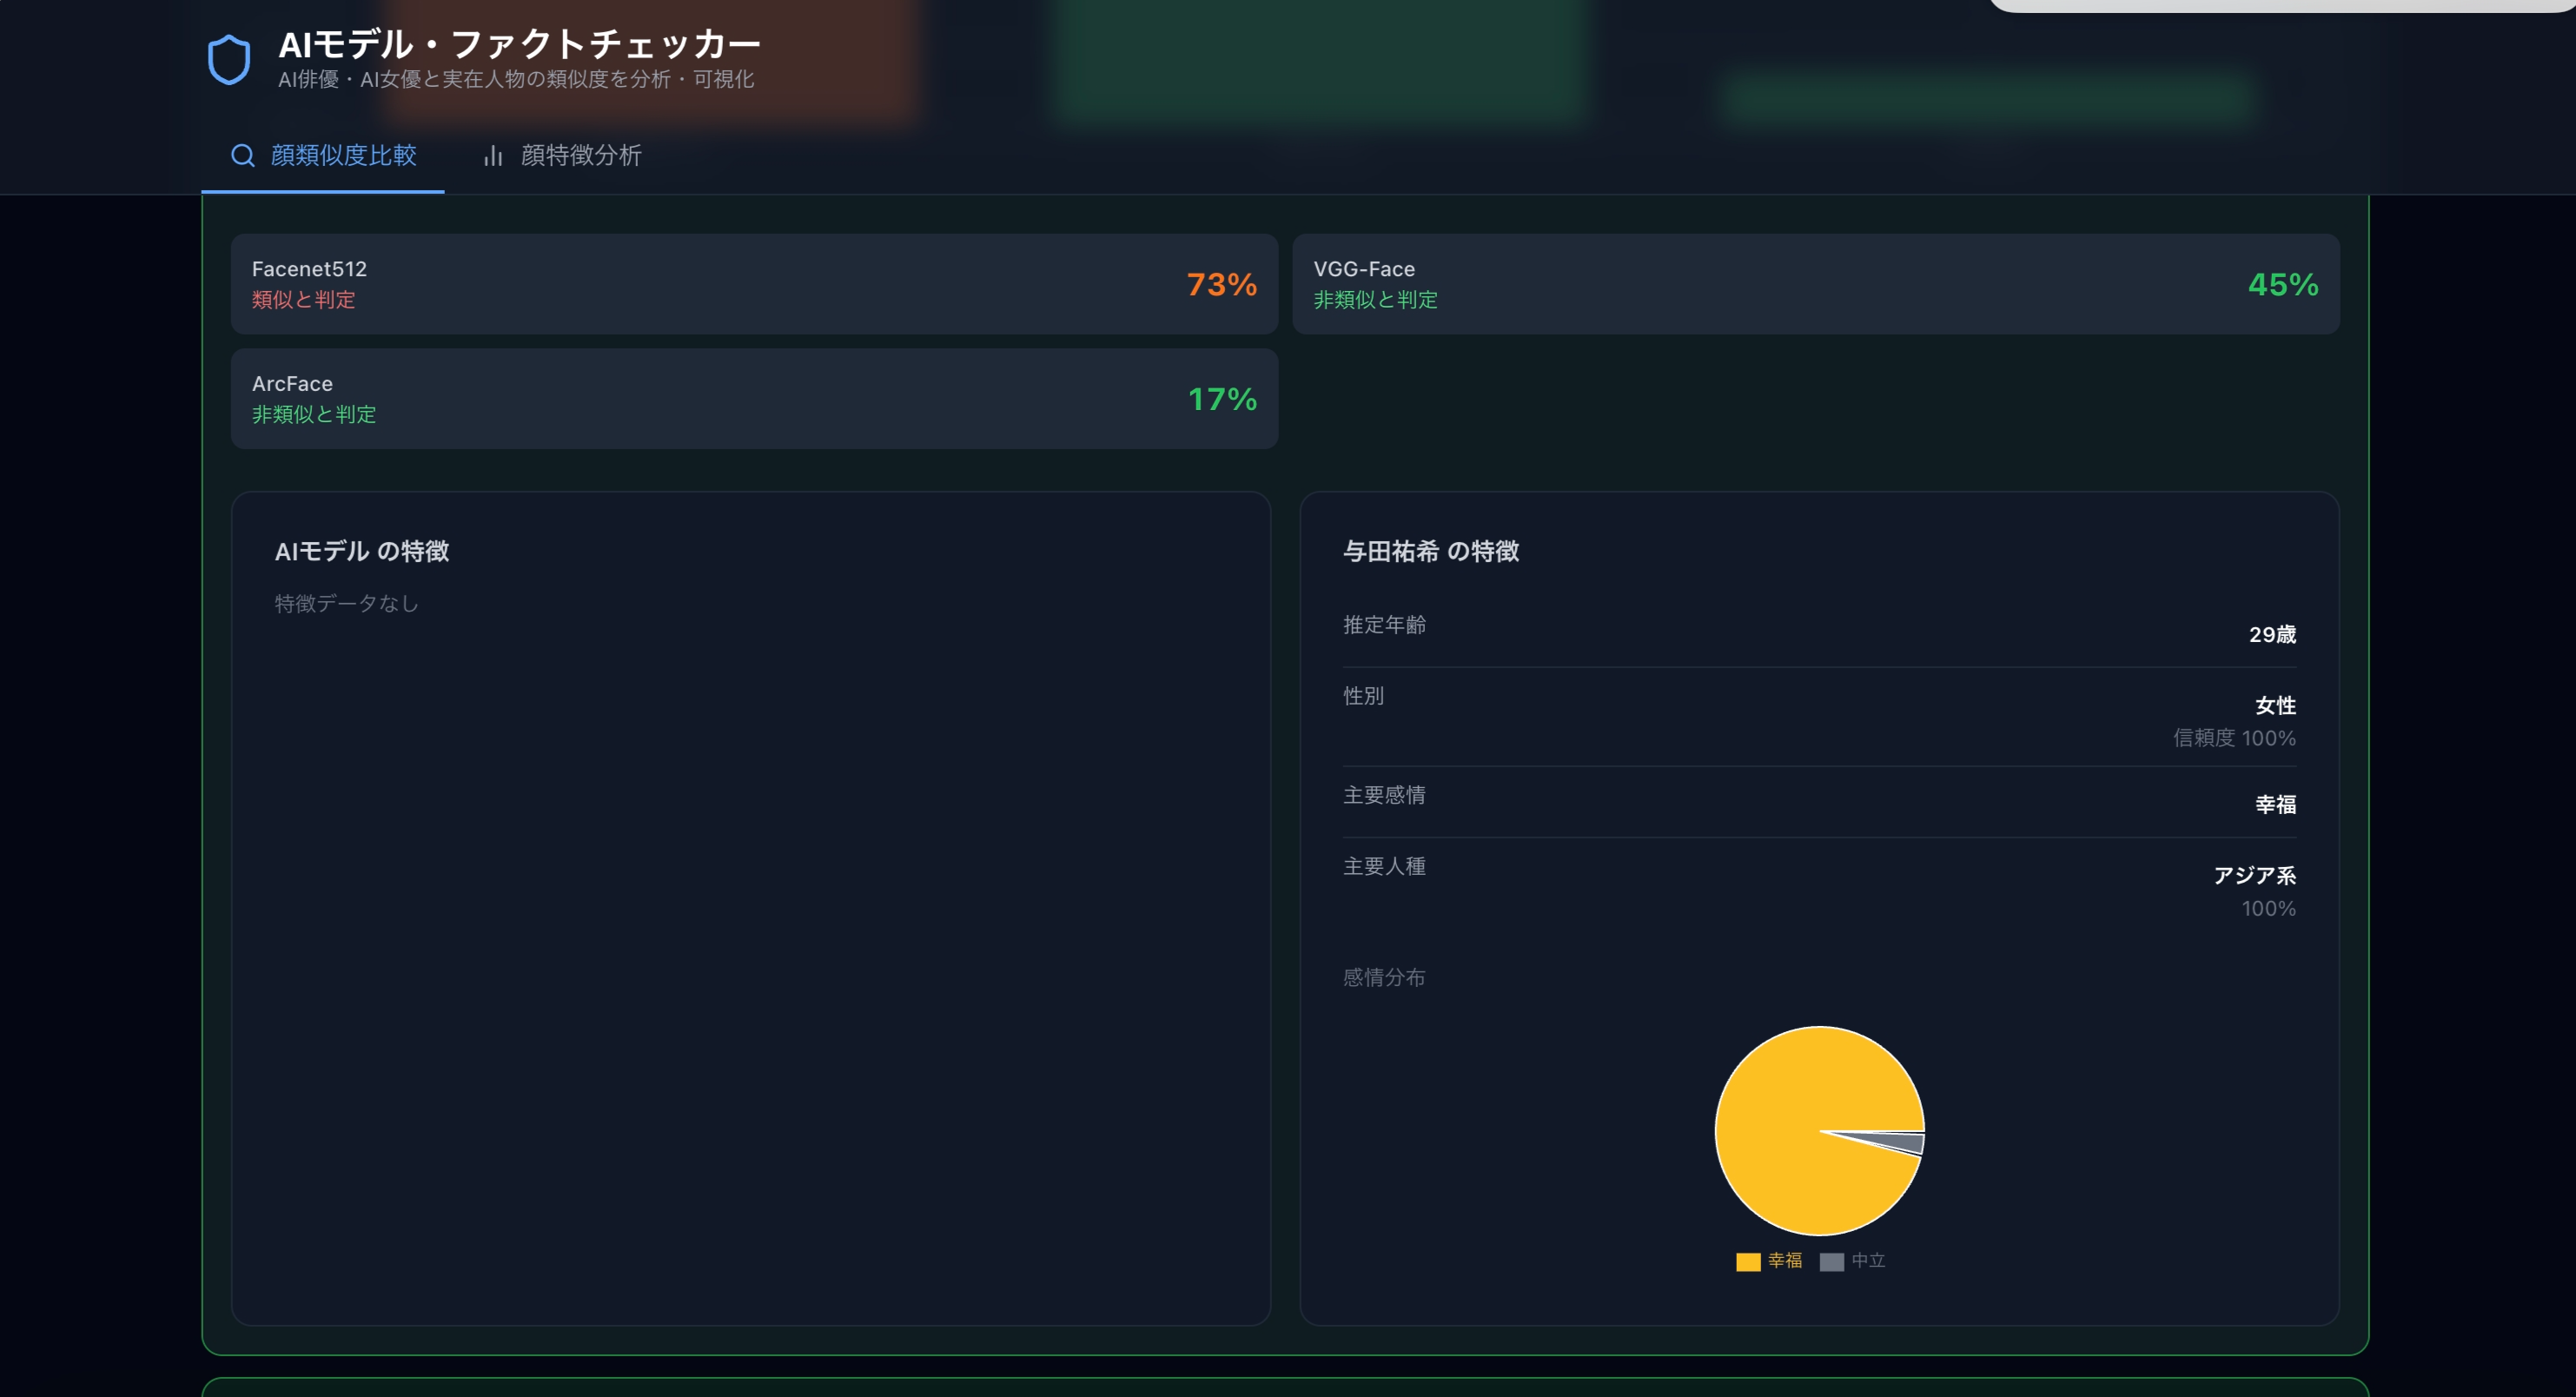Viewport: 2576px width, 1397px height.
Task: Click the shield logo icon in the header
Action: [230, 59]
